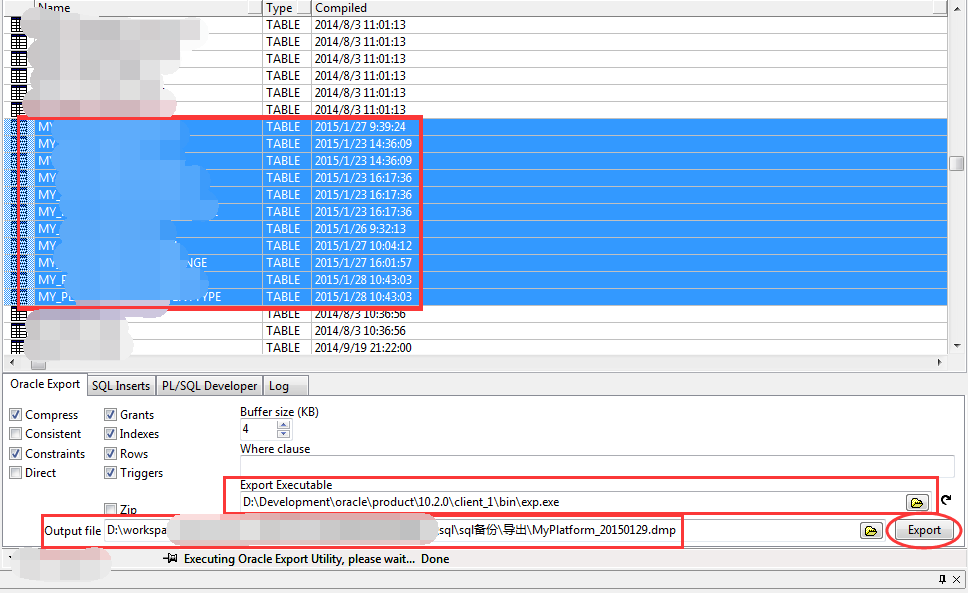Click the Export Executable path field
The width and height of the screenshot is (968, 593).
[572, 502]
